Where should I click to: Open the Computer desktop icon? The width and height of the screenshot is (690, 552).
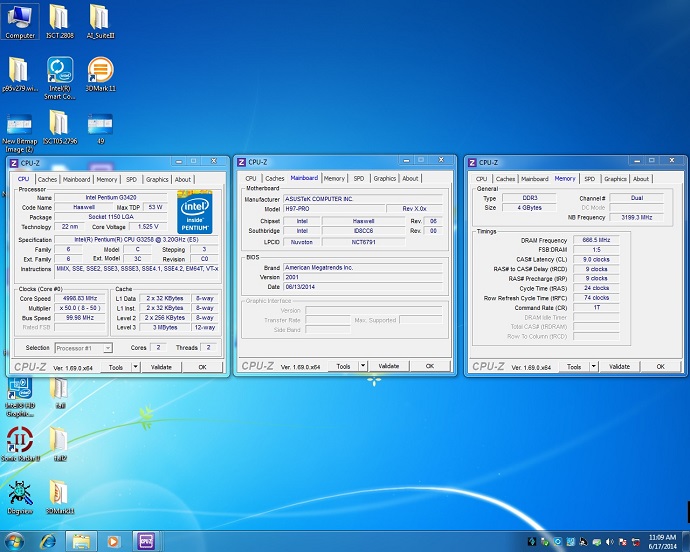coord(20,21)
